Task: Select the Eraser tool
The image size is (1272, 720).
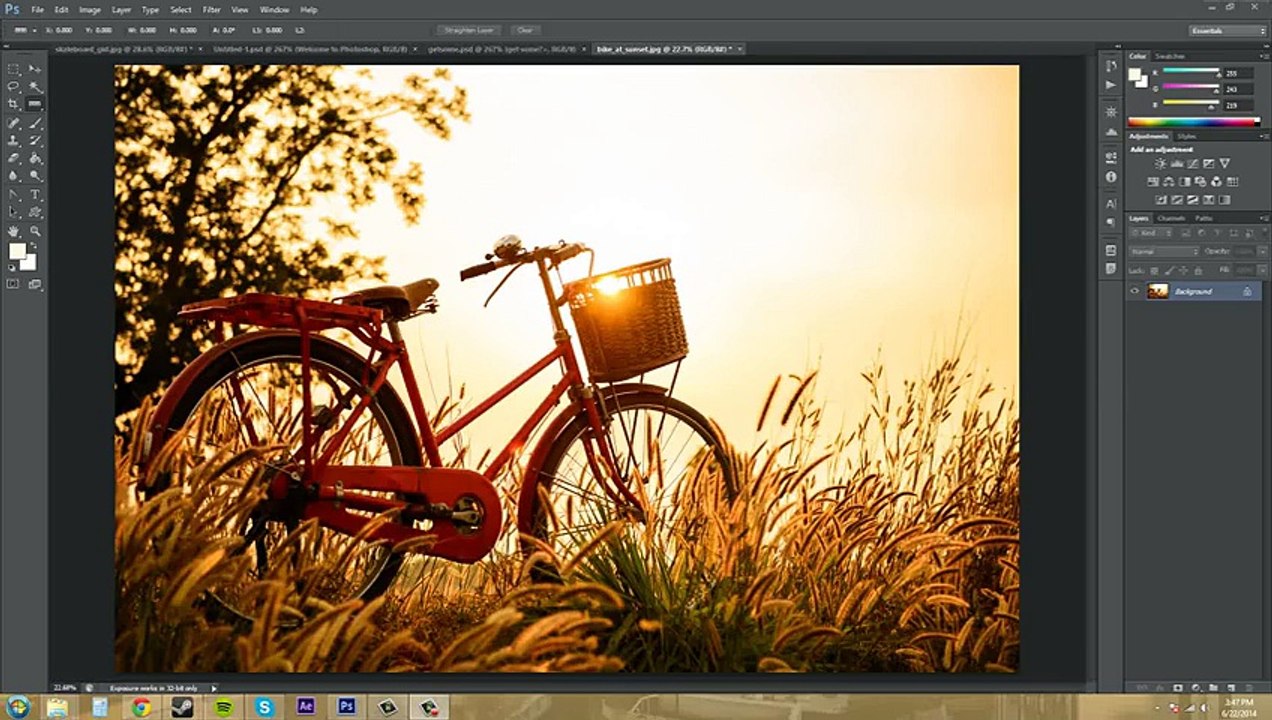Action: point(14,158)
